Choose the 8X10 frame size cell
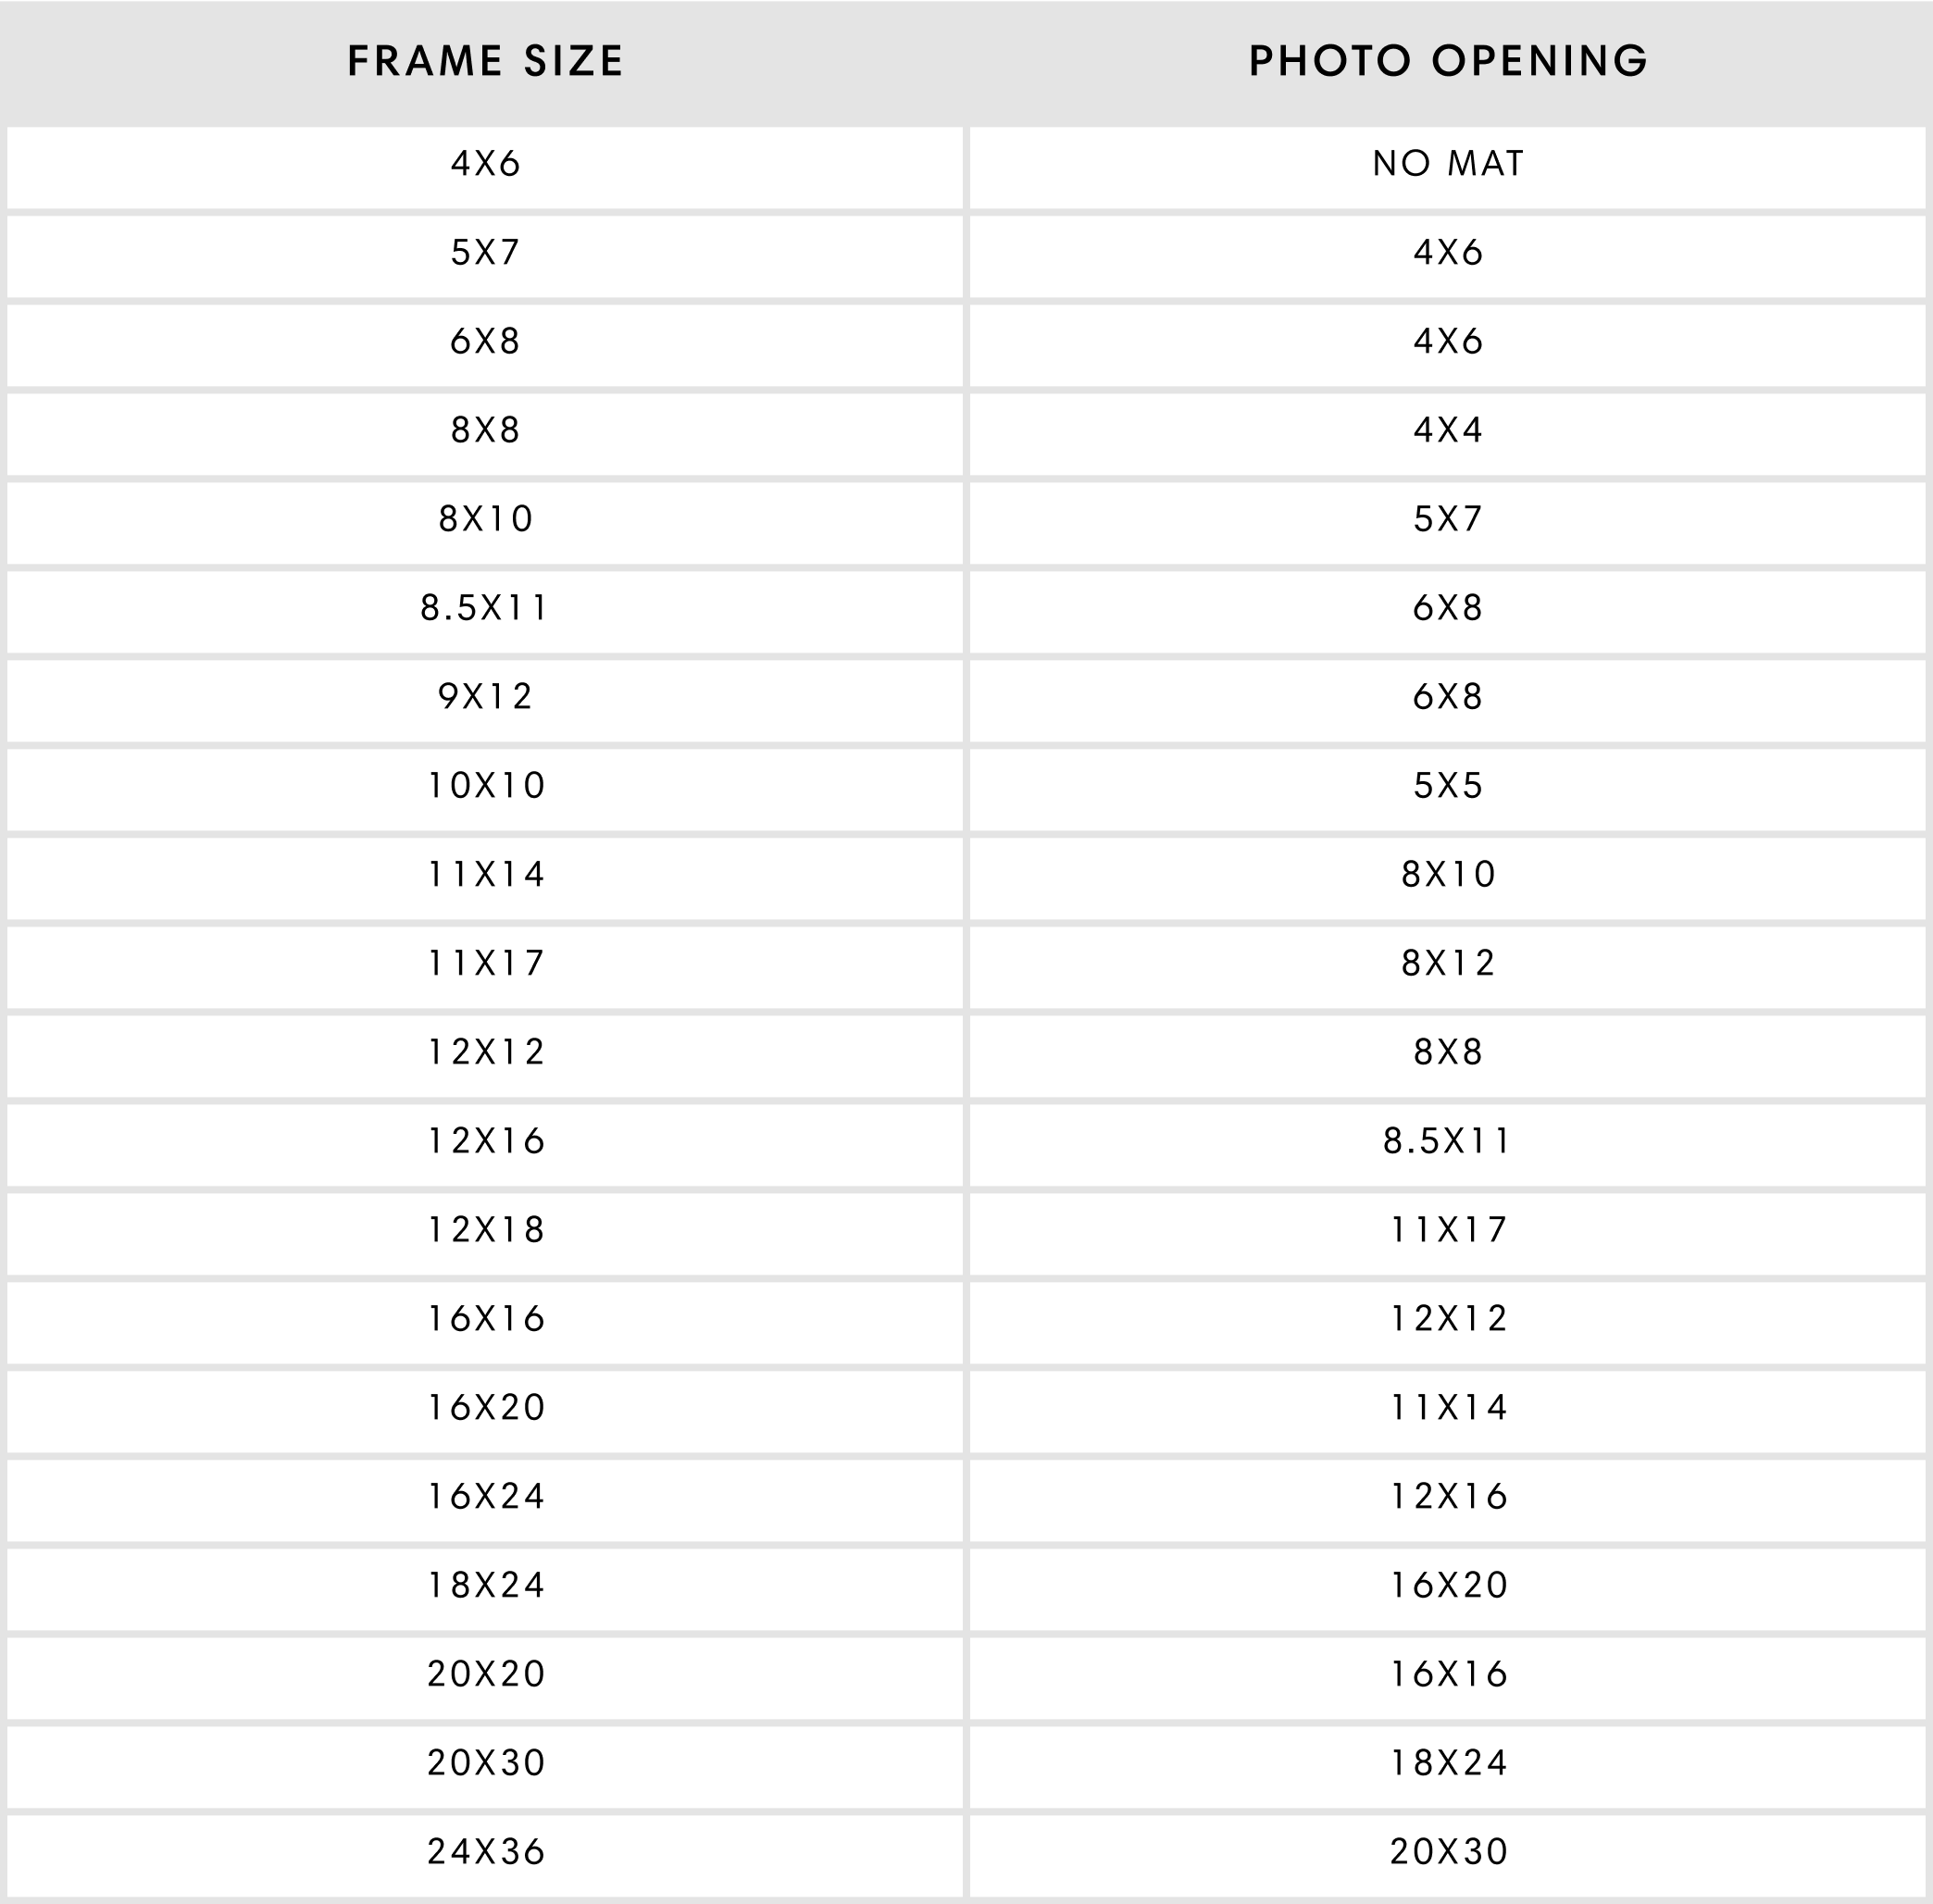The image size is (1933, 1904). point(485,523)
